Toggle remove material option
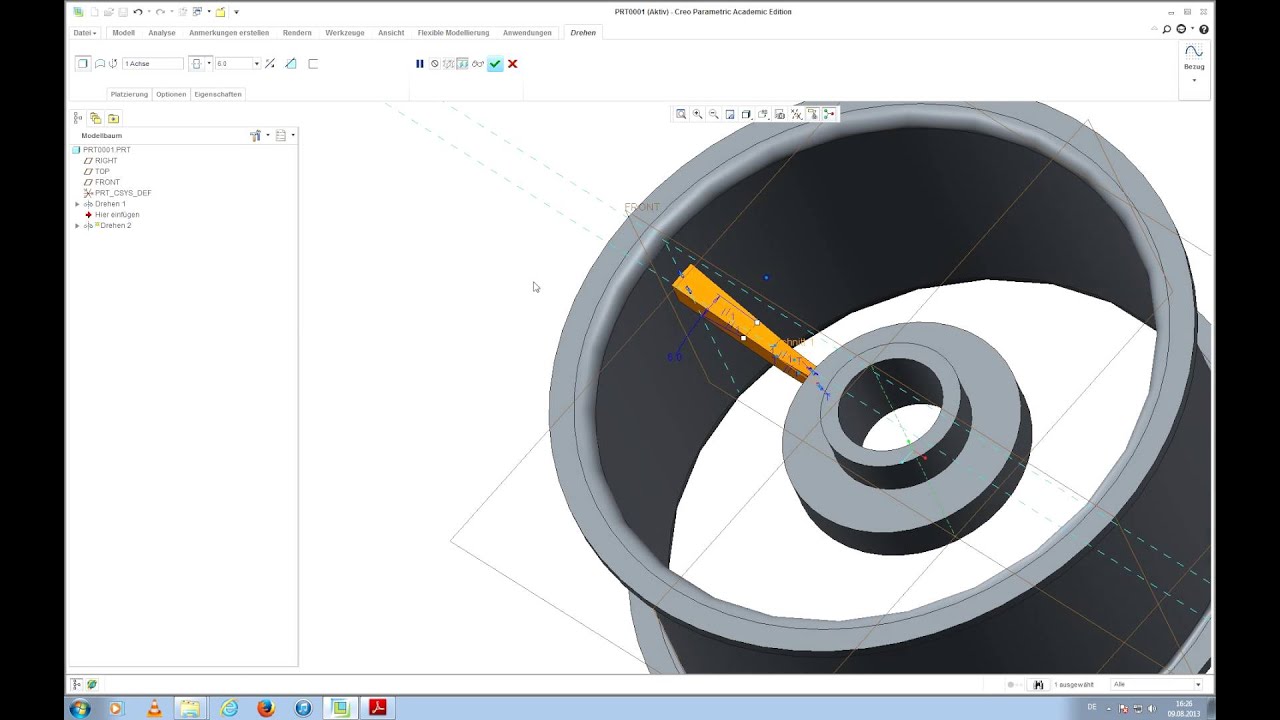The height and width of the screenshot is (720, 1280). click(290, 63)
